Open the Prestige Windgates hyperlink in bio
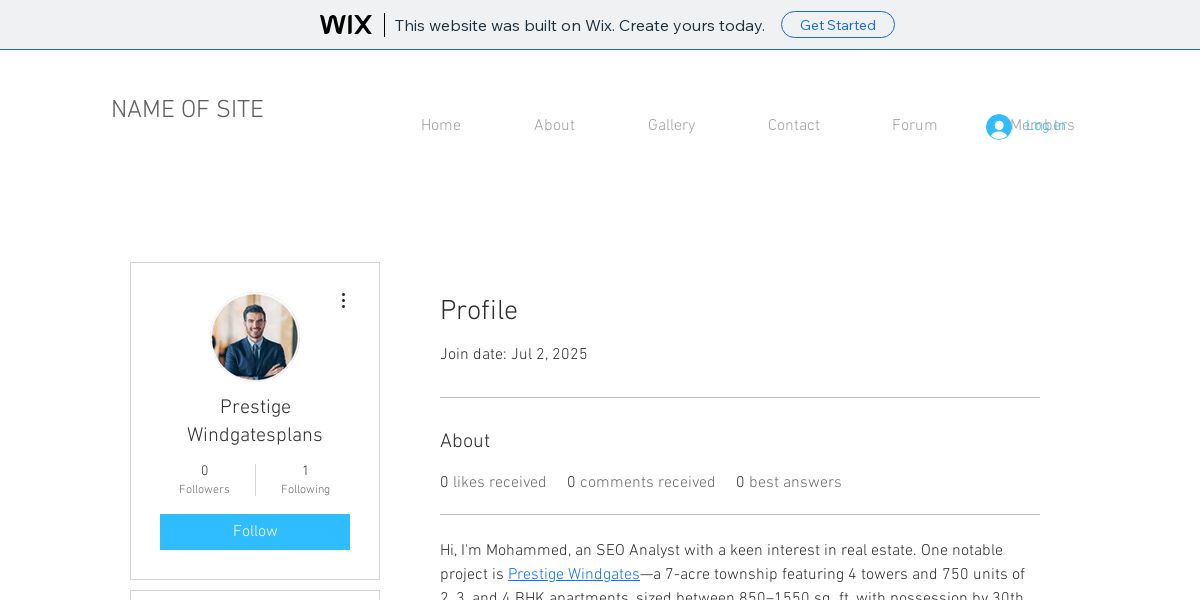Image resolution: width=1200 pixels, height=600 pixels. (574, 575)
